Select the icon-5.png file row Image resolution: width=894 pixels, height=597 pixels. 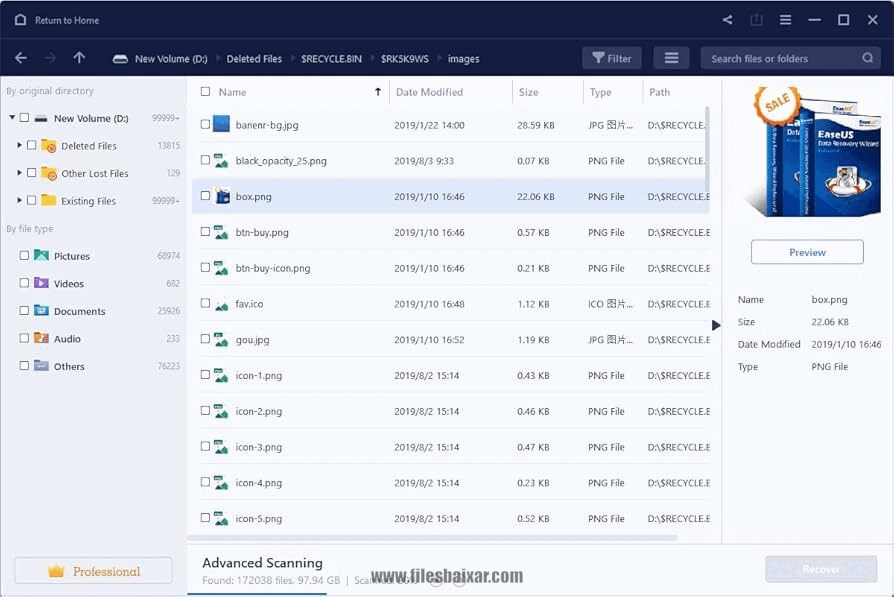pyautogui.click(x=450, y=518)
